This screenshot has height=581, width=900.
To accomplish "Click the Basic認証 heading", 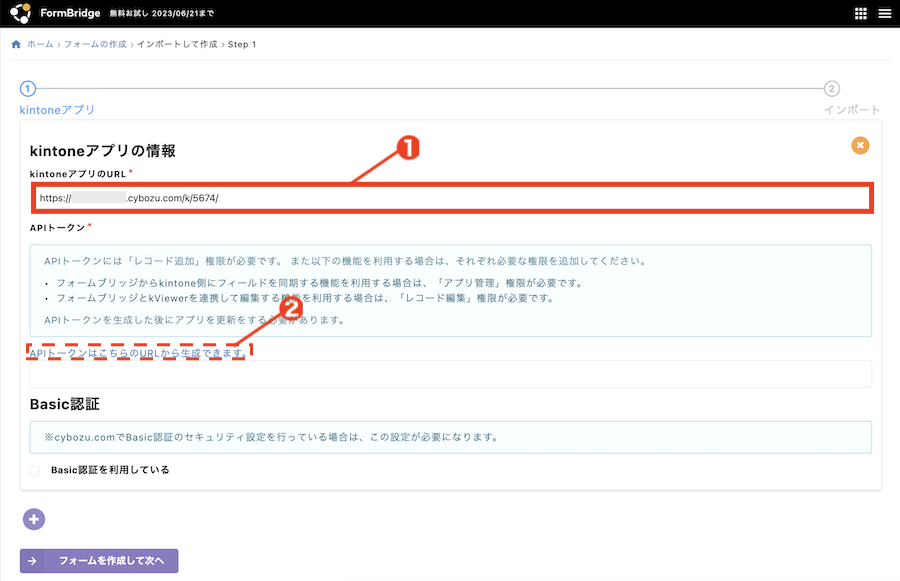I will (65, 404).
